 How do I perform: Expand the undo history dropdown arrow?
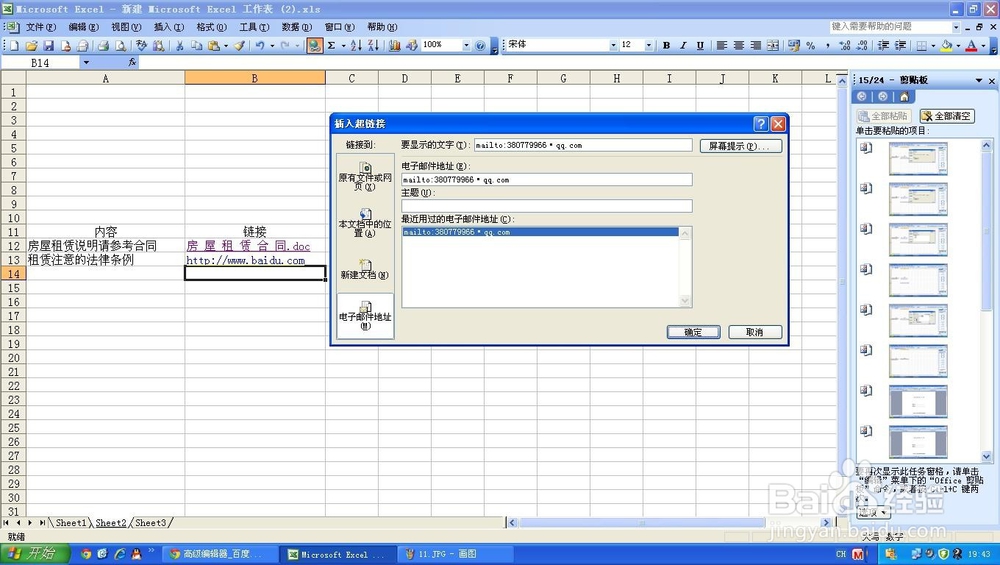(272, 45)
